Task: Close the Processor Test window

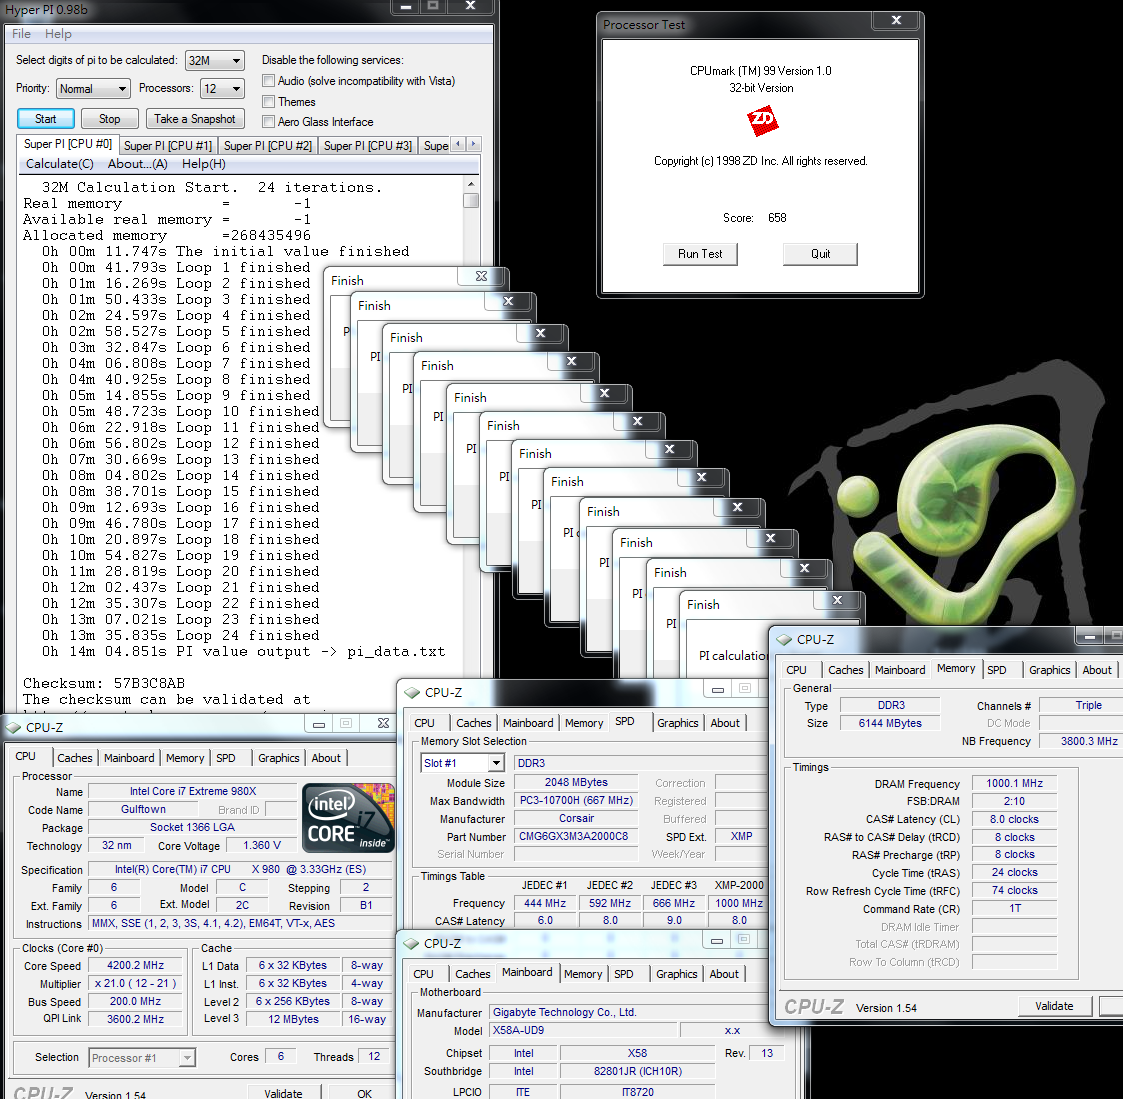Action: (x=896, y=20)
